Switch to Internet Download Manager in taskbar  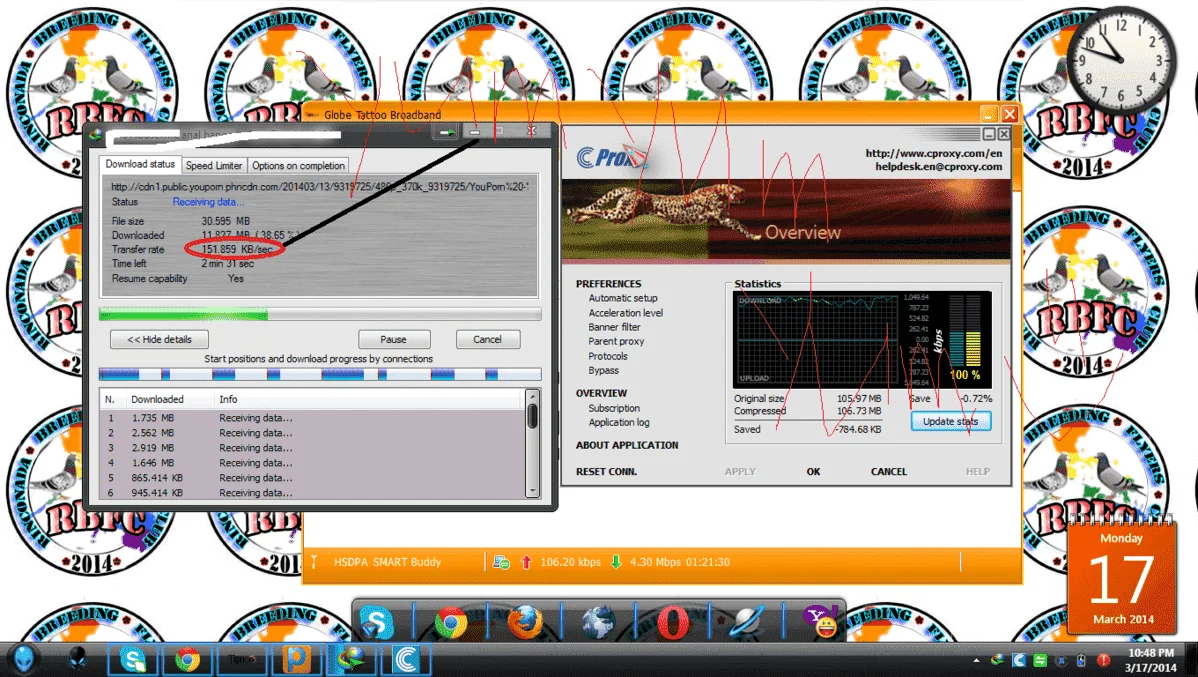click(x=351, y=659)
